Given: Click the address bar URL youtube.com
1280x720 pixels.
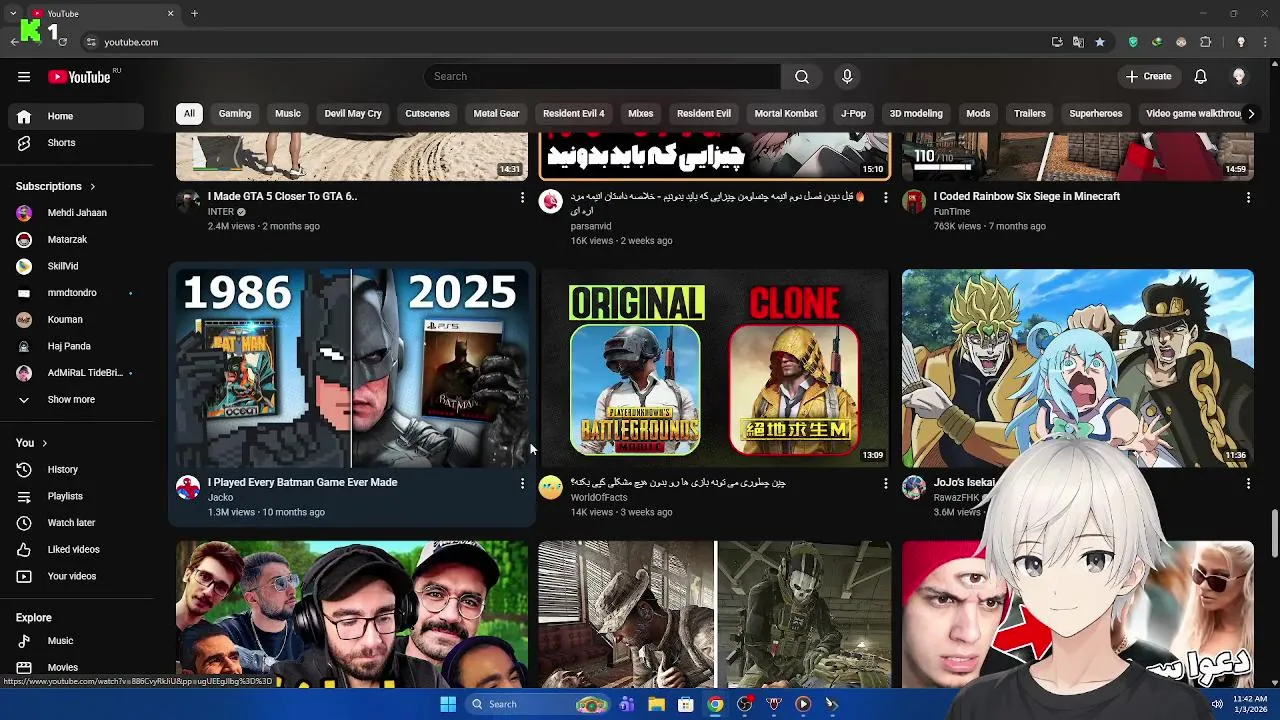Looking at the screenshot, I should 131,42.
